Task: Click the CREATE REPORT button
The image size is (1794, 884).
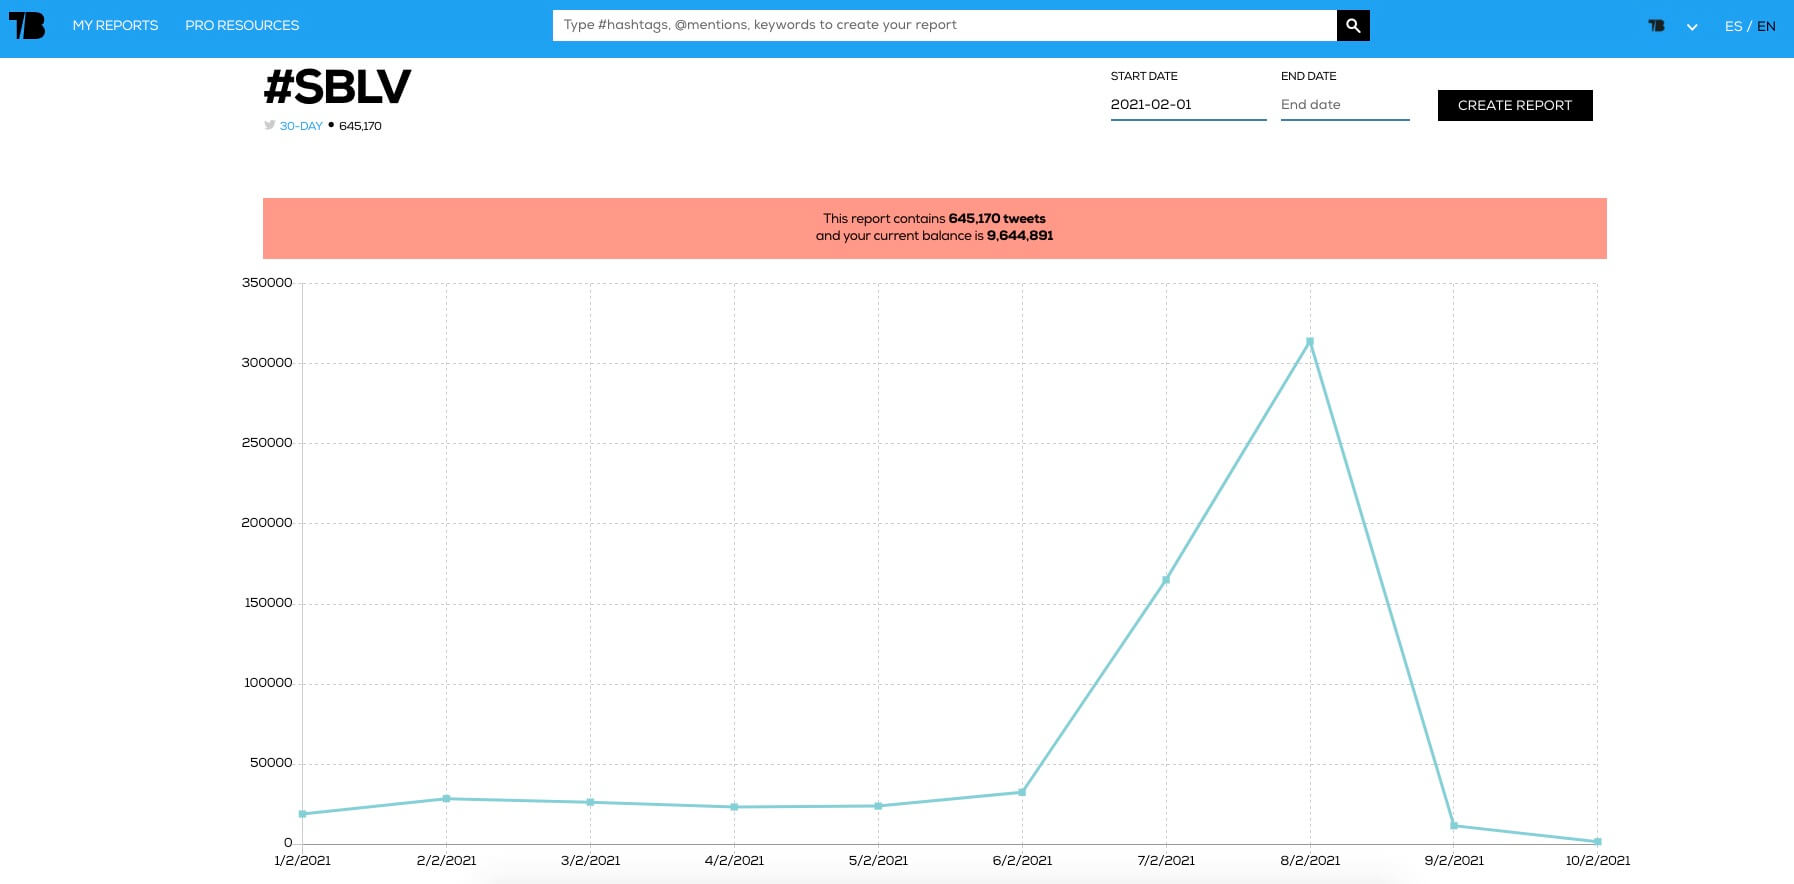Action: click(x=1515, y=105)
